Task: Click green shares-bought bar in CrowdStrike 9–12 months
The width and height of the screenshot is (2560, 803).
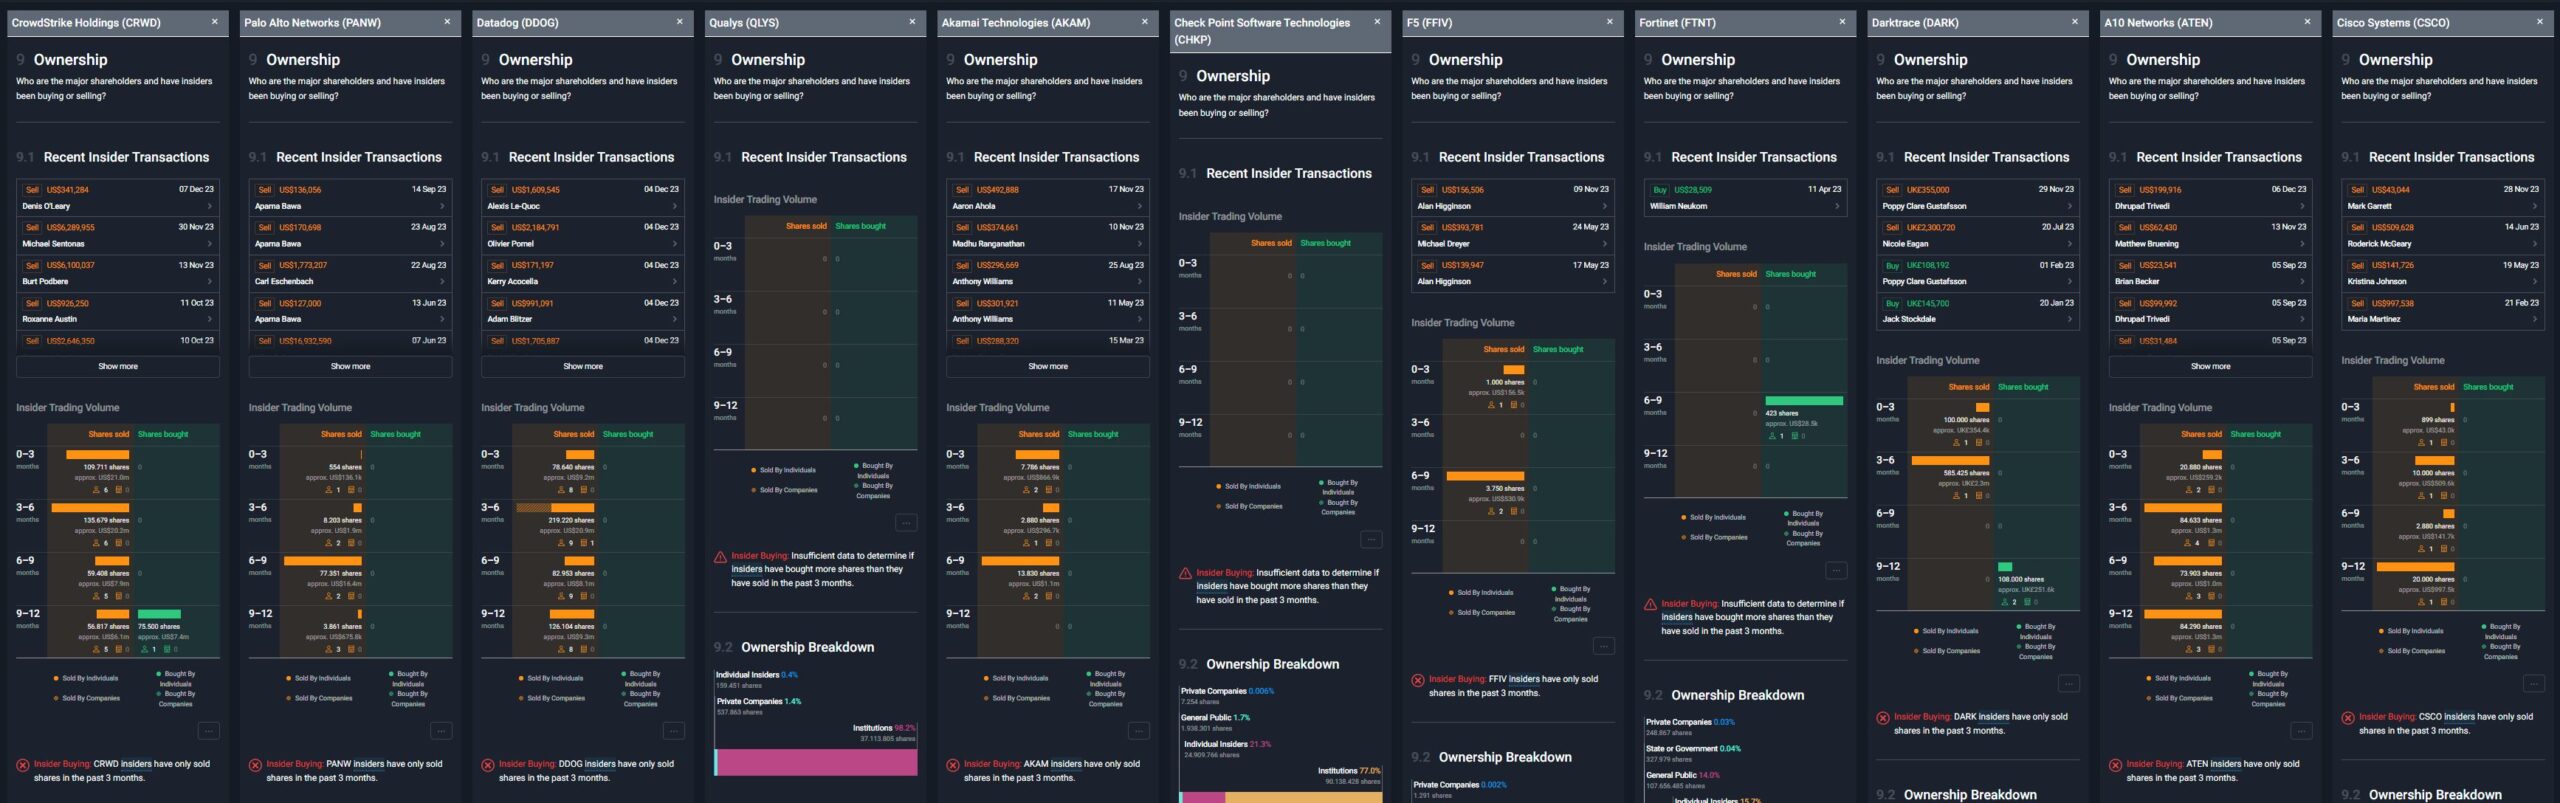Action: 159,614
